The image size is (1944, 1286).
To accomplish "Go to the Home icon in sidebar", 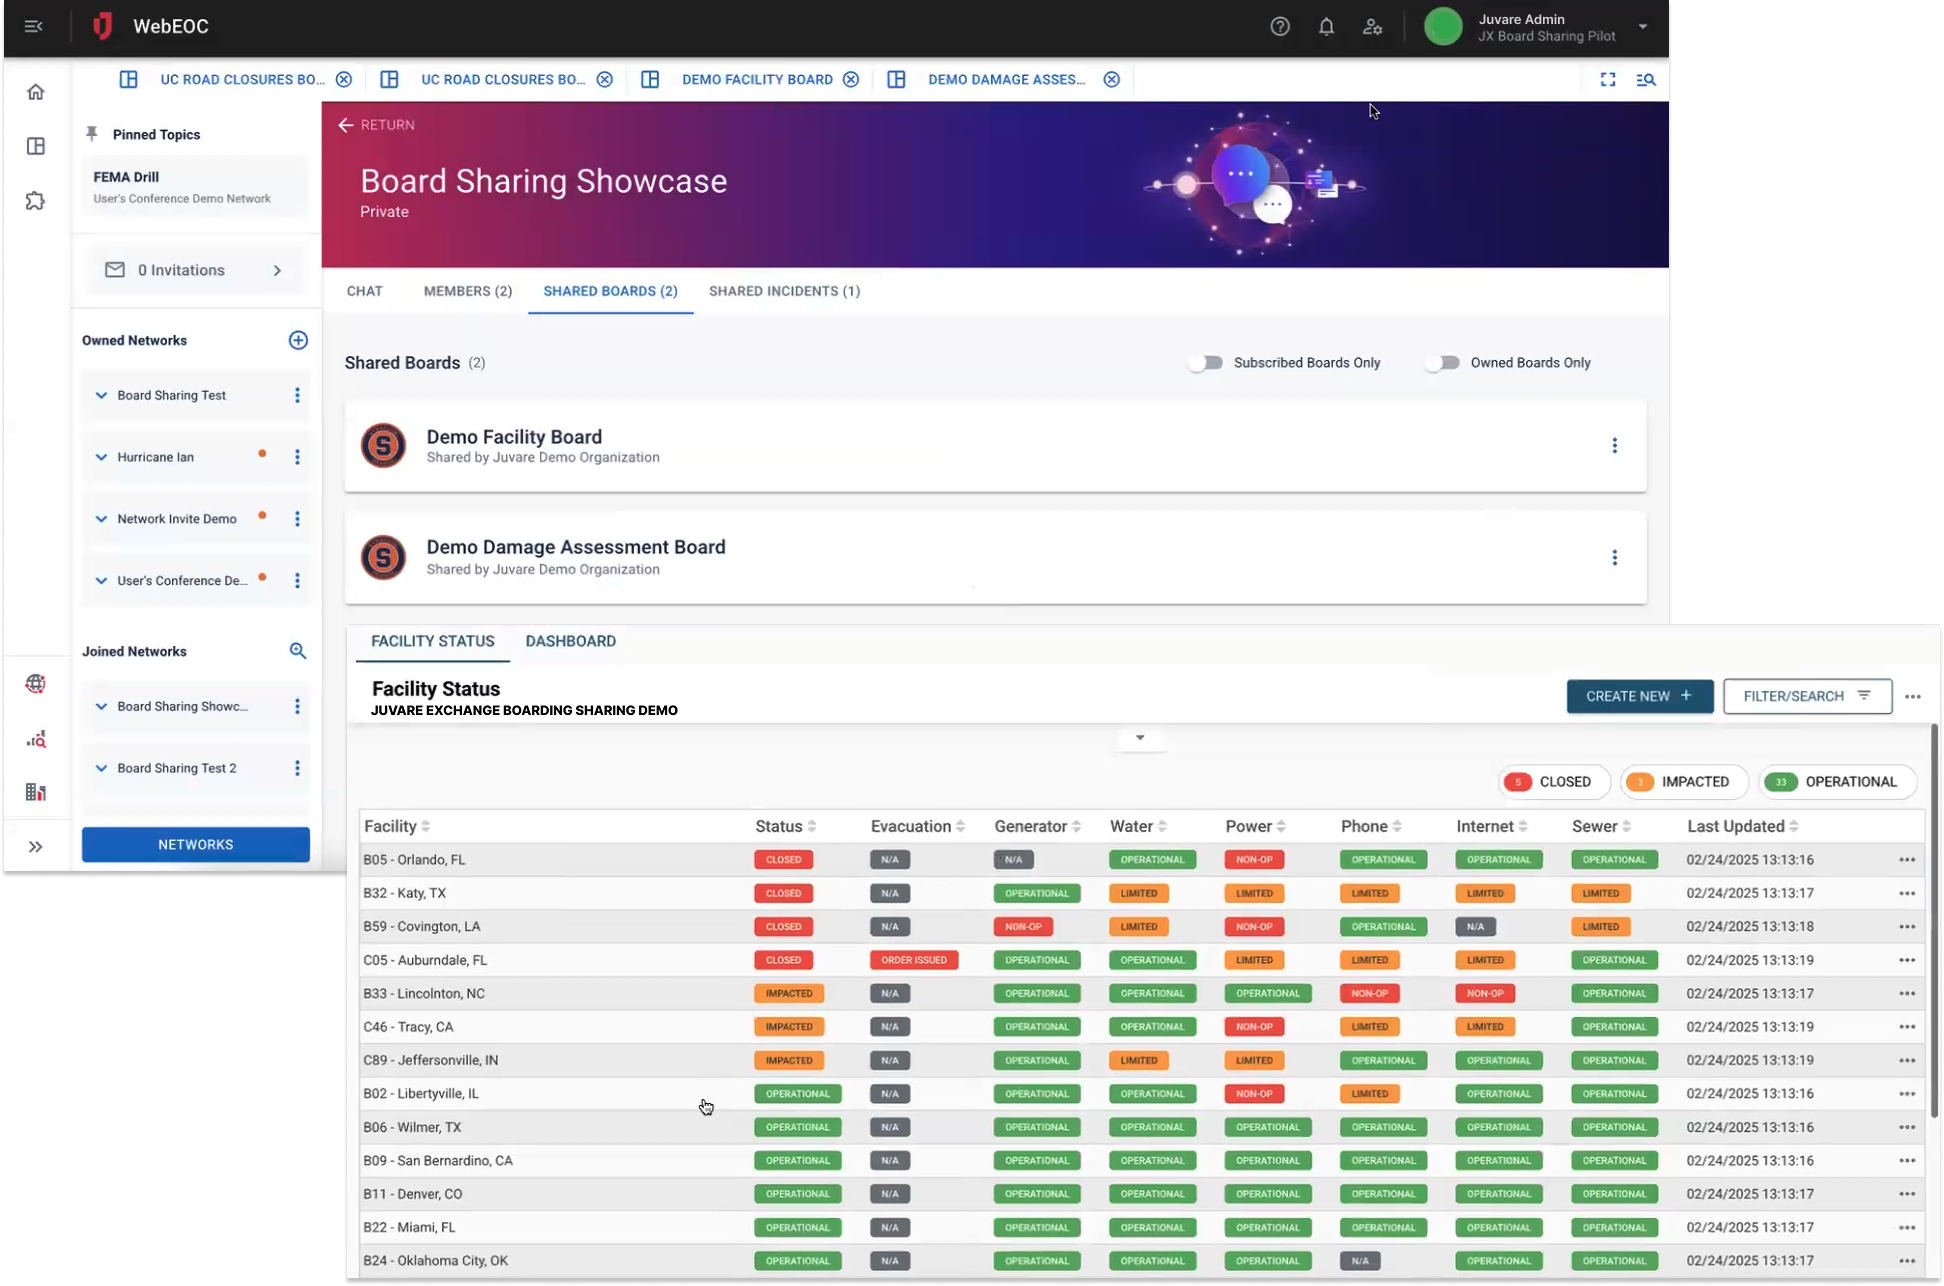I will click(x=36, y=92).
